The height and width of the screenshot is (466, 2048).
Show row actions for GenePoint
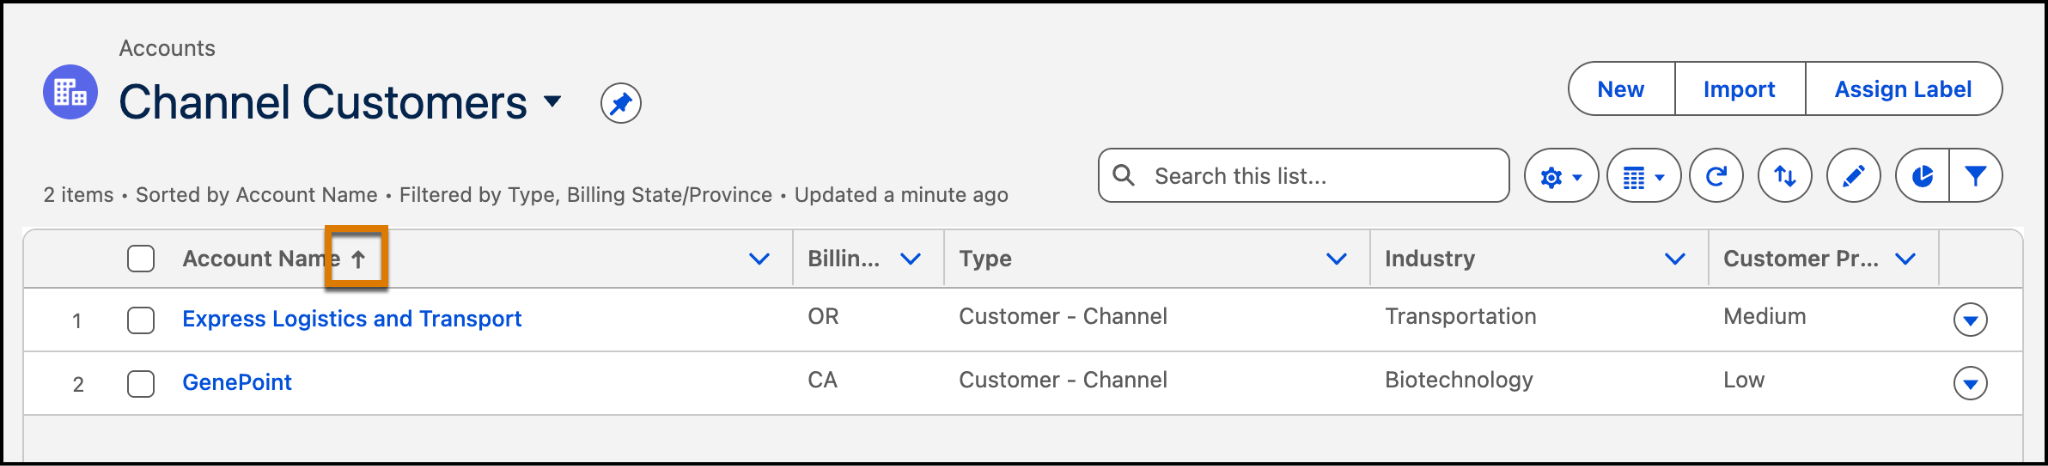(1970, 383)
